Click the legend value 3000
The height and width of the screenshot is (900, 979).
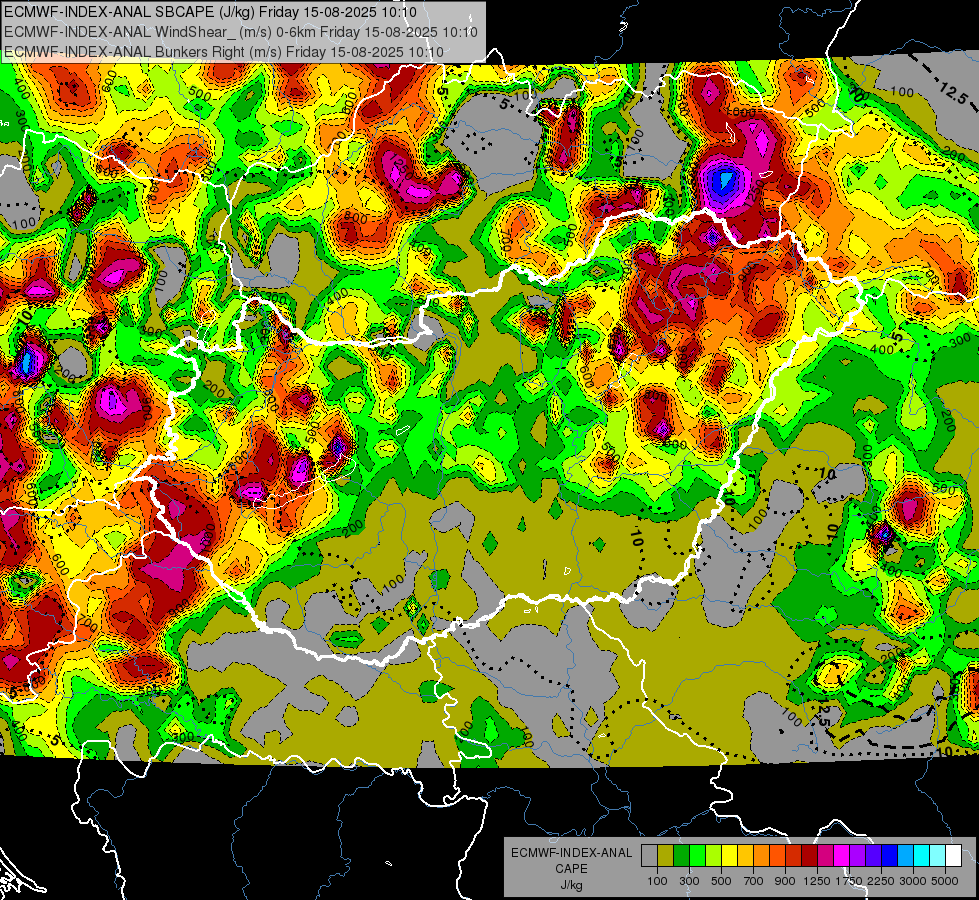pos(913,881)
